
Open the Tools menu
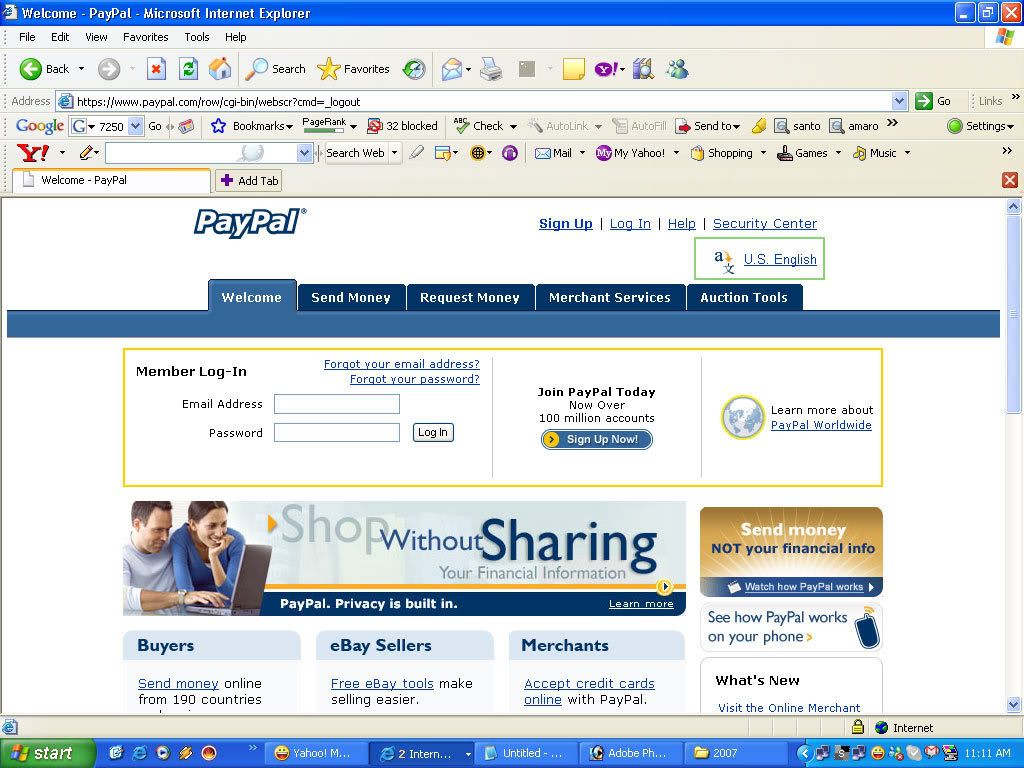point(197,37)
